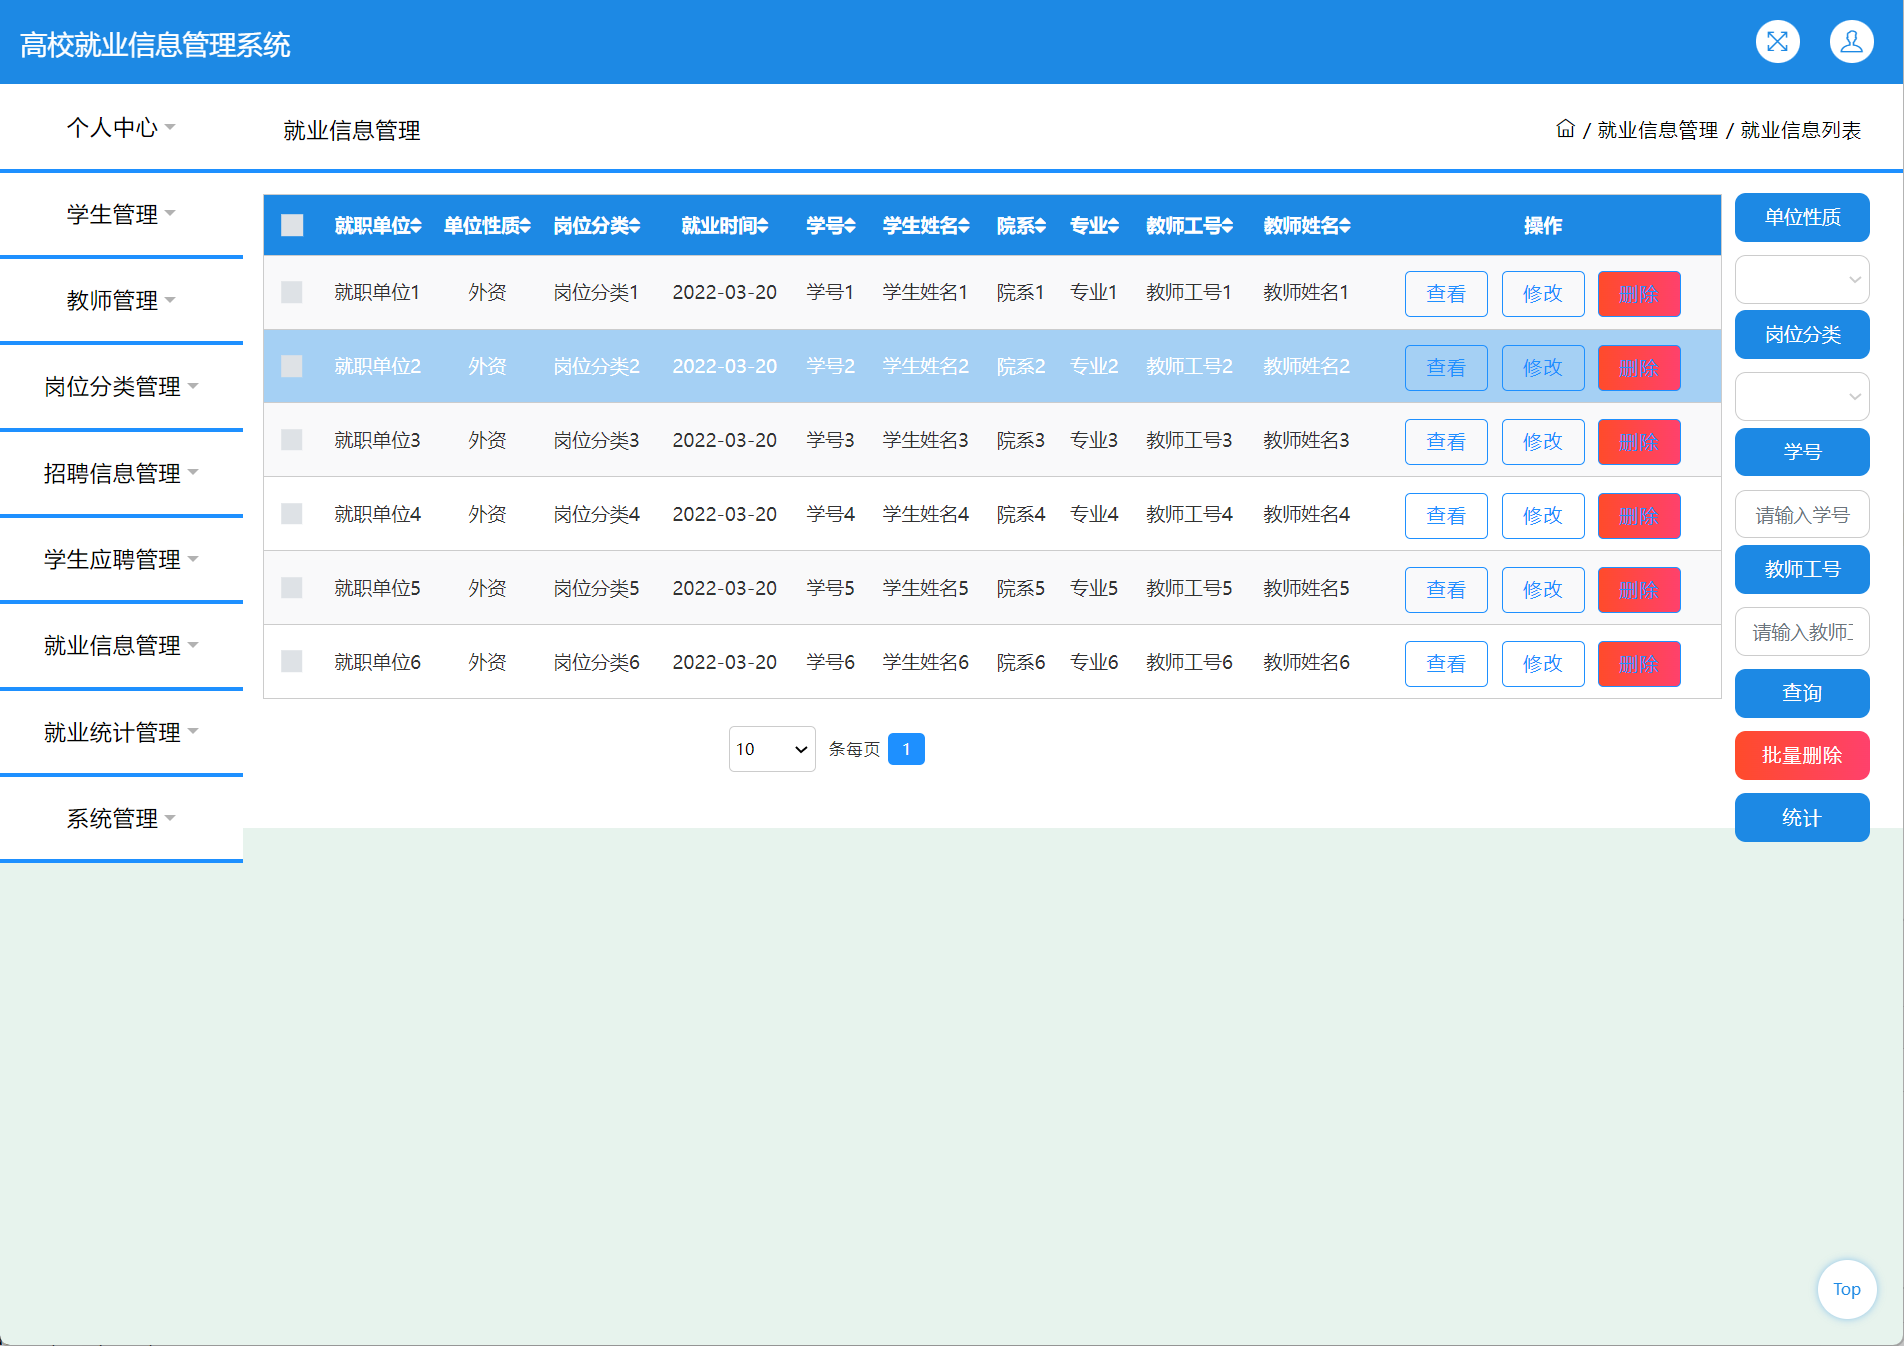Screen dimensions: 1904x1346
Task: Click the 教师工号 label button
Action: (x=1802, y=569)
